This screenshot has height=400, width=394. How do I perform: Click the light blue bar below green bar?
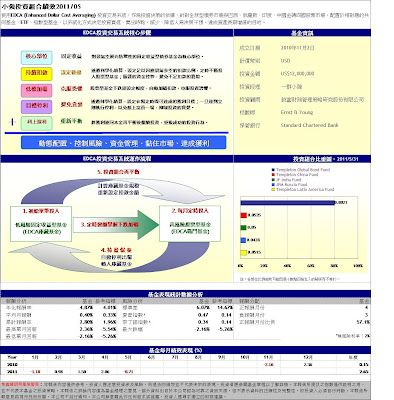pos(244,240)
